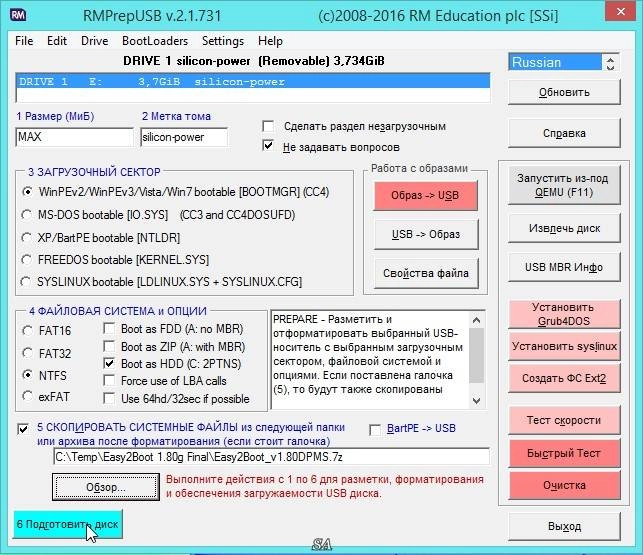Select XP/BartPE bootable [NTLDR] option
643x555 pixels.
[27, 238]
